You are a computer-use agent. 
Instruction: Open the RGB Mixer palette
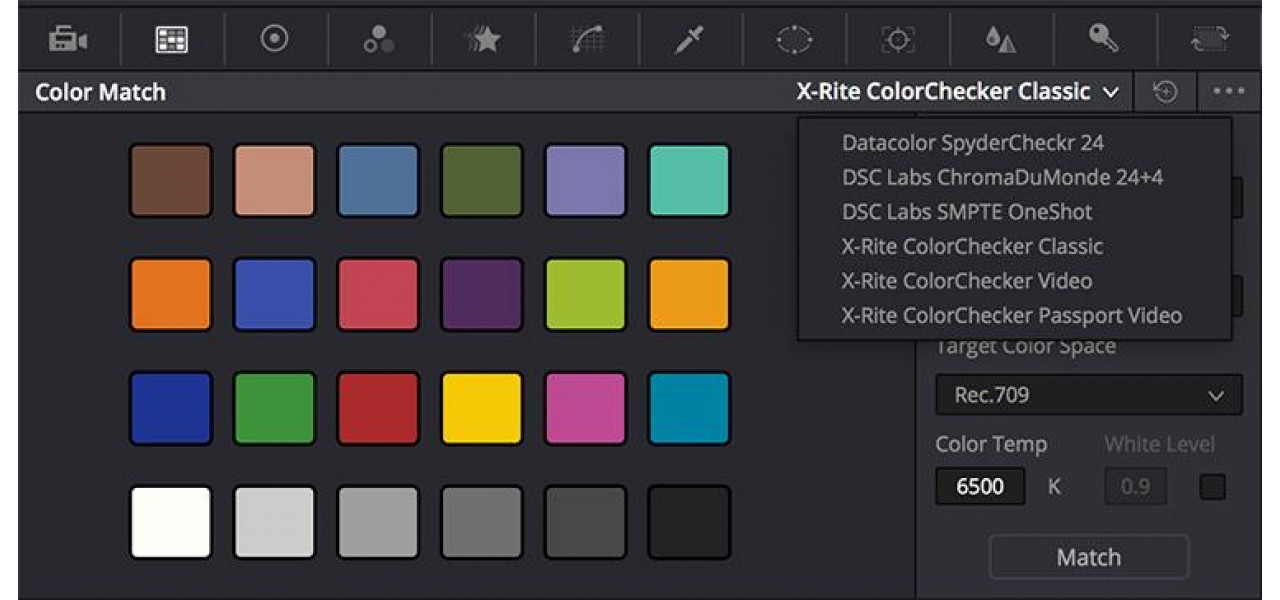[379, 39]
